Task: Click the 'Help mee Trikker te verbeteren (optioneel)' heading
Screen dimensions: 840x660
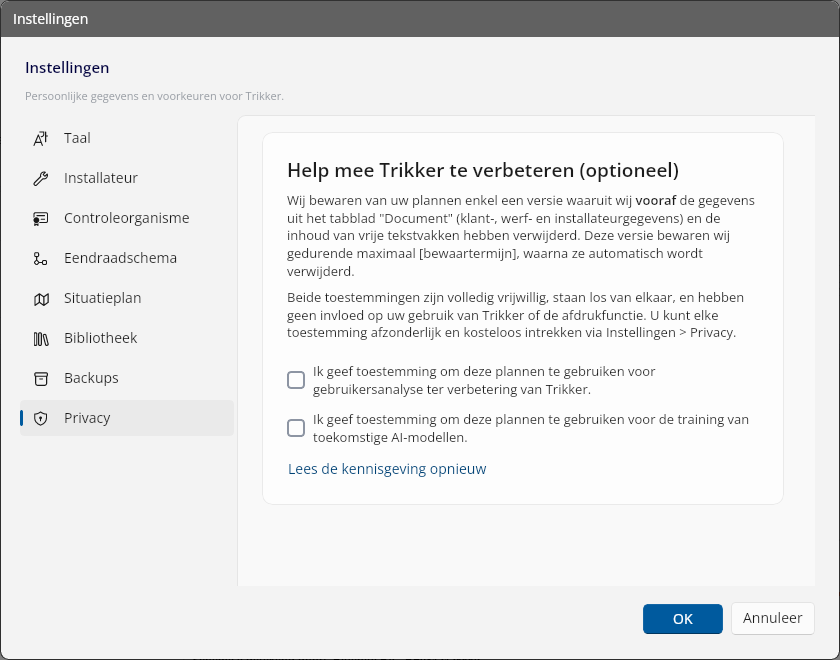Action: pyautogui.click(x=483, y=170)
